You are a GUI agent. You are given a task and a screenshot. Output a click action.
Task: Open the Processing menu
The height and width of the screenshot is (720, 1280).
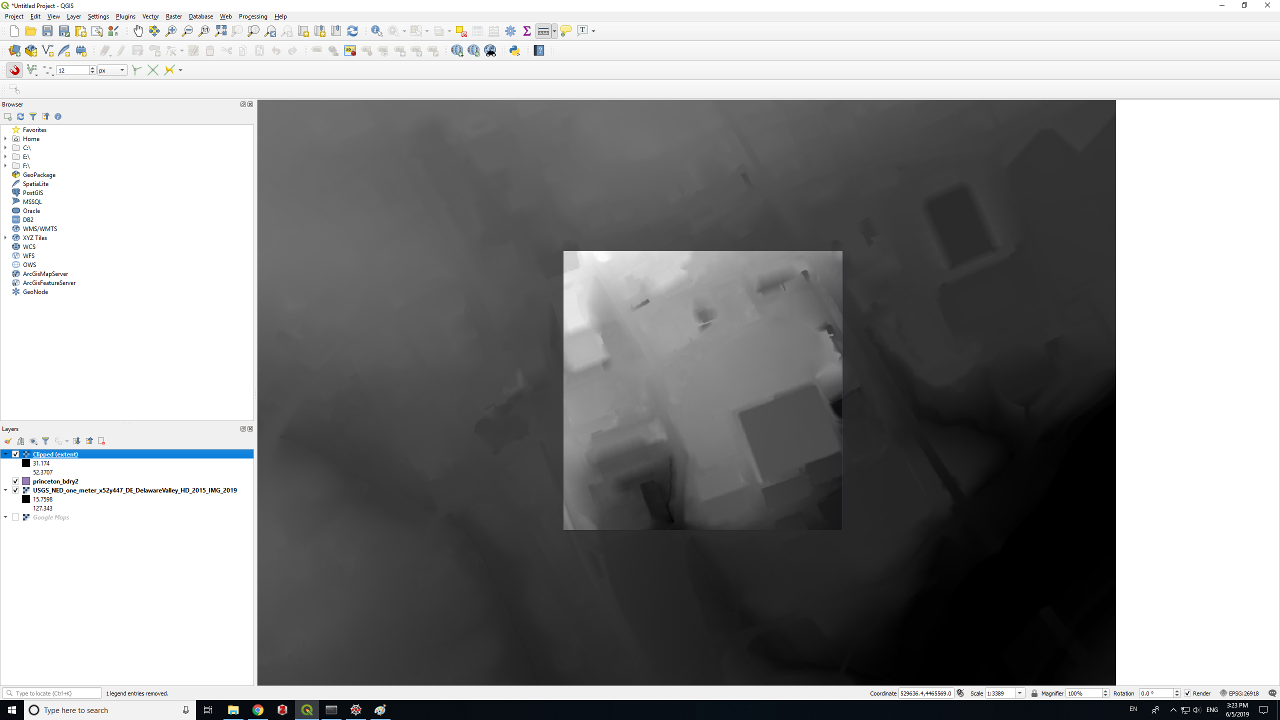tap(252, 17)
